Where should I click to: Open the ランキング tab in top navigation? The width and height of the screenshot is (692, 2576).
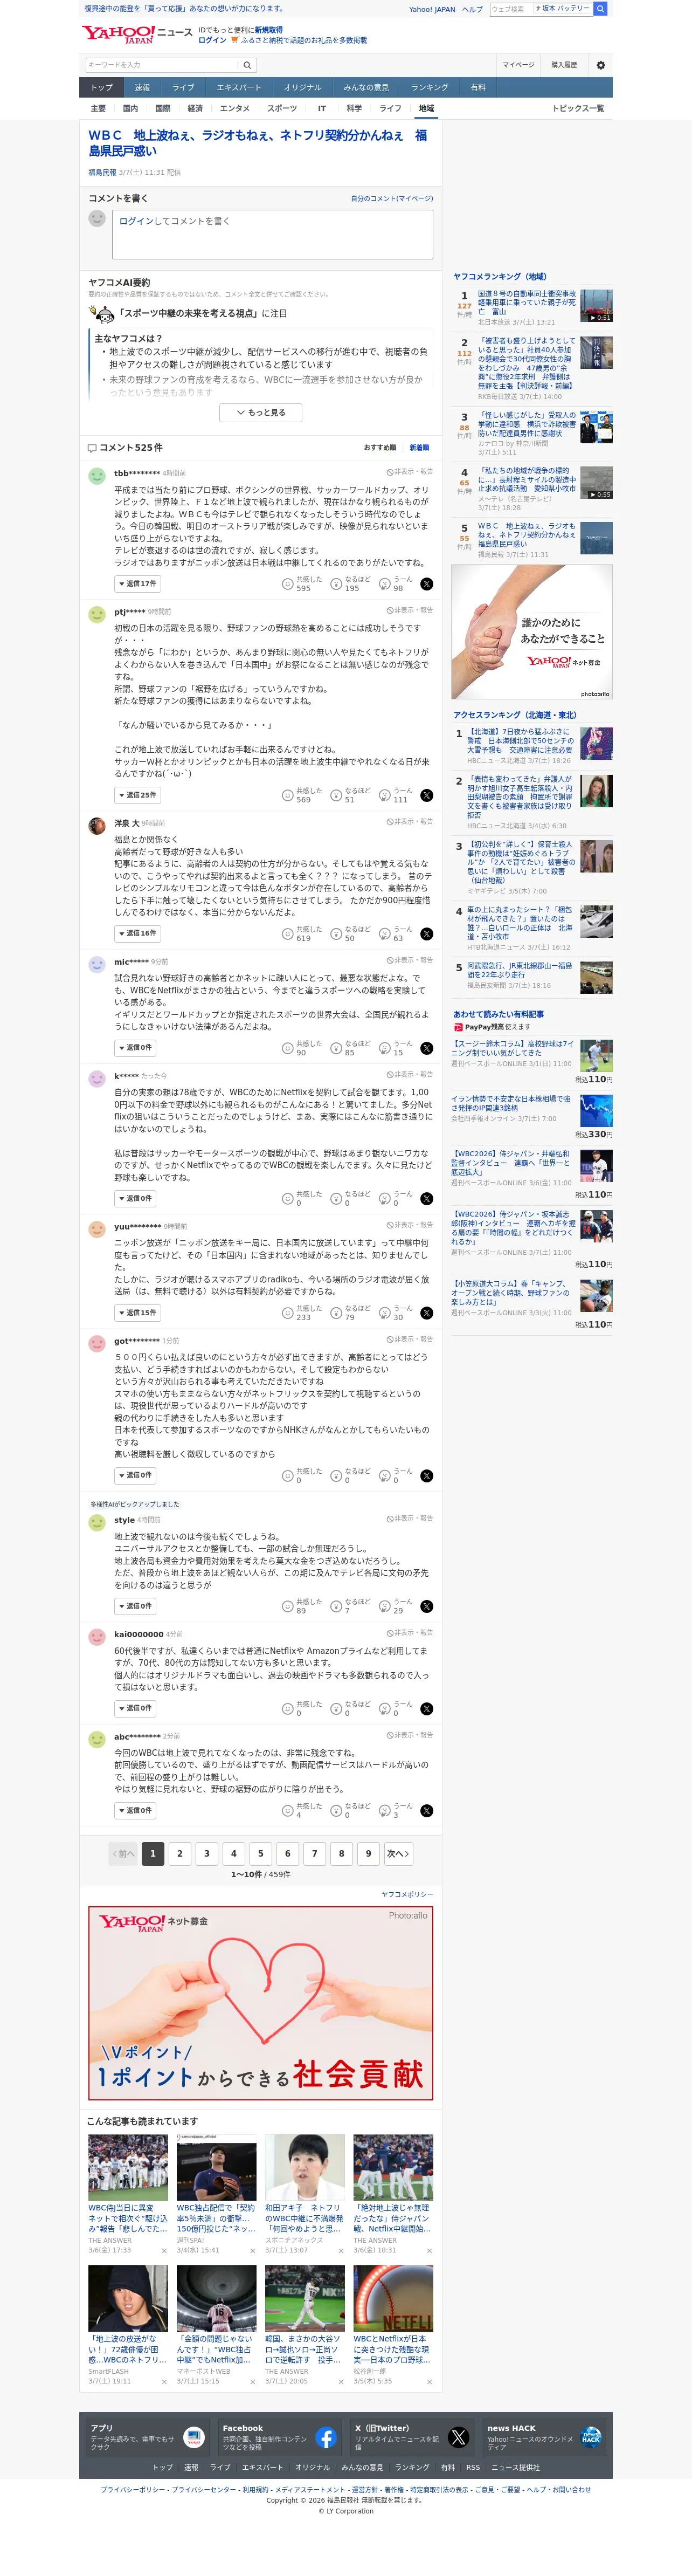430,88
